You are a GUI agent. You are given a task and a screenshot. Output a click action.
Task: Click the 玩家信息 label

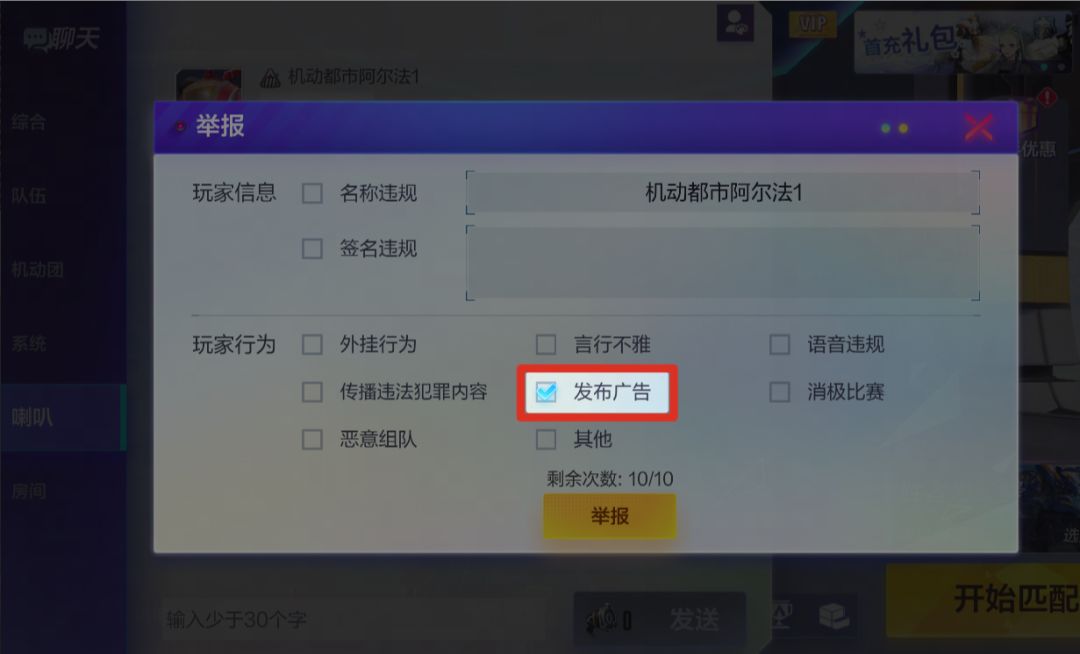234,193
